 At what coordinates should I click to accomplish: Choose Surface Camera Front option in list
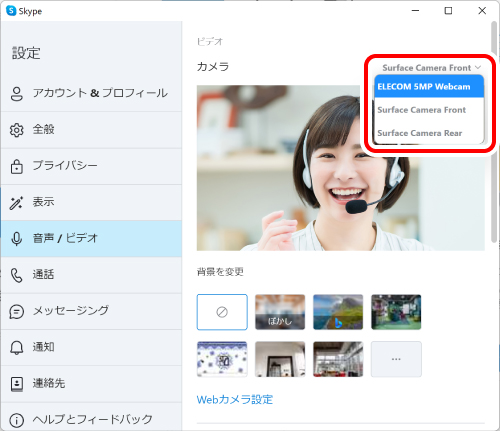[429, 110]
